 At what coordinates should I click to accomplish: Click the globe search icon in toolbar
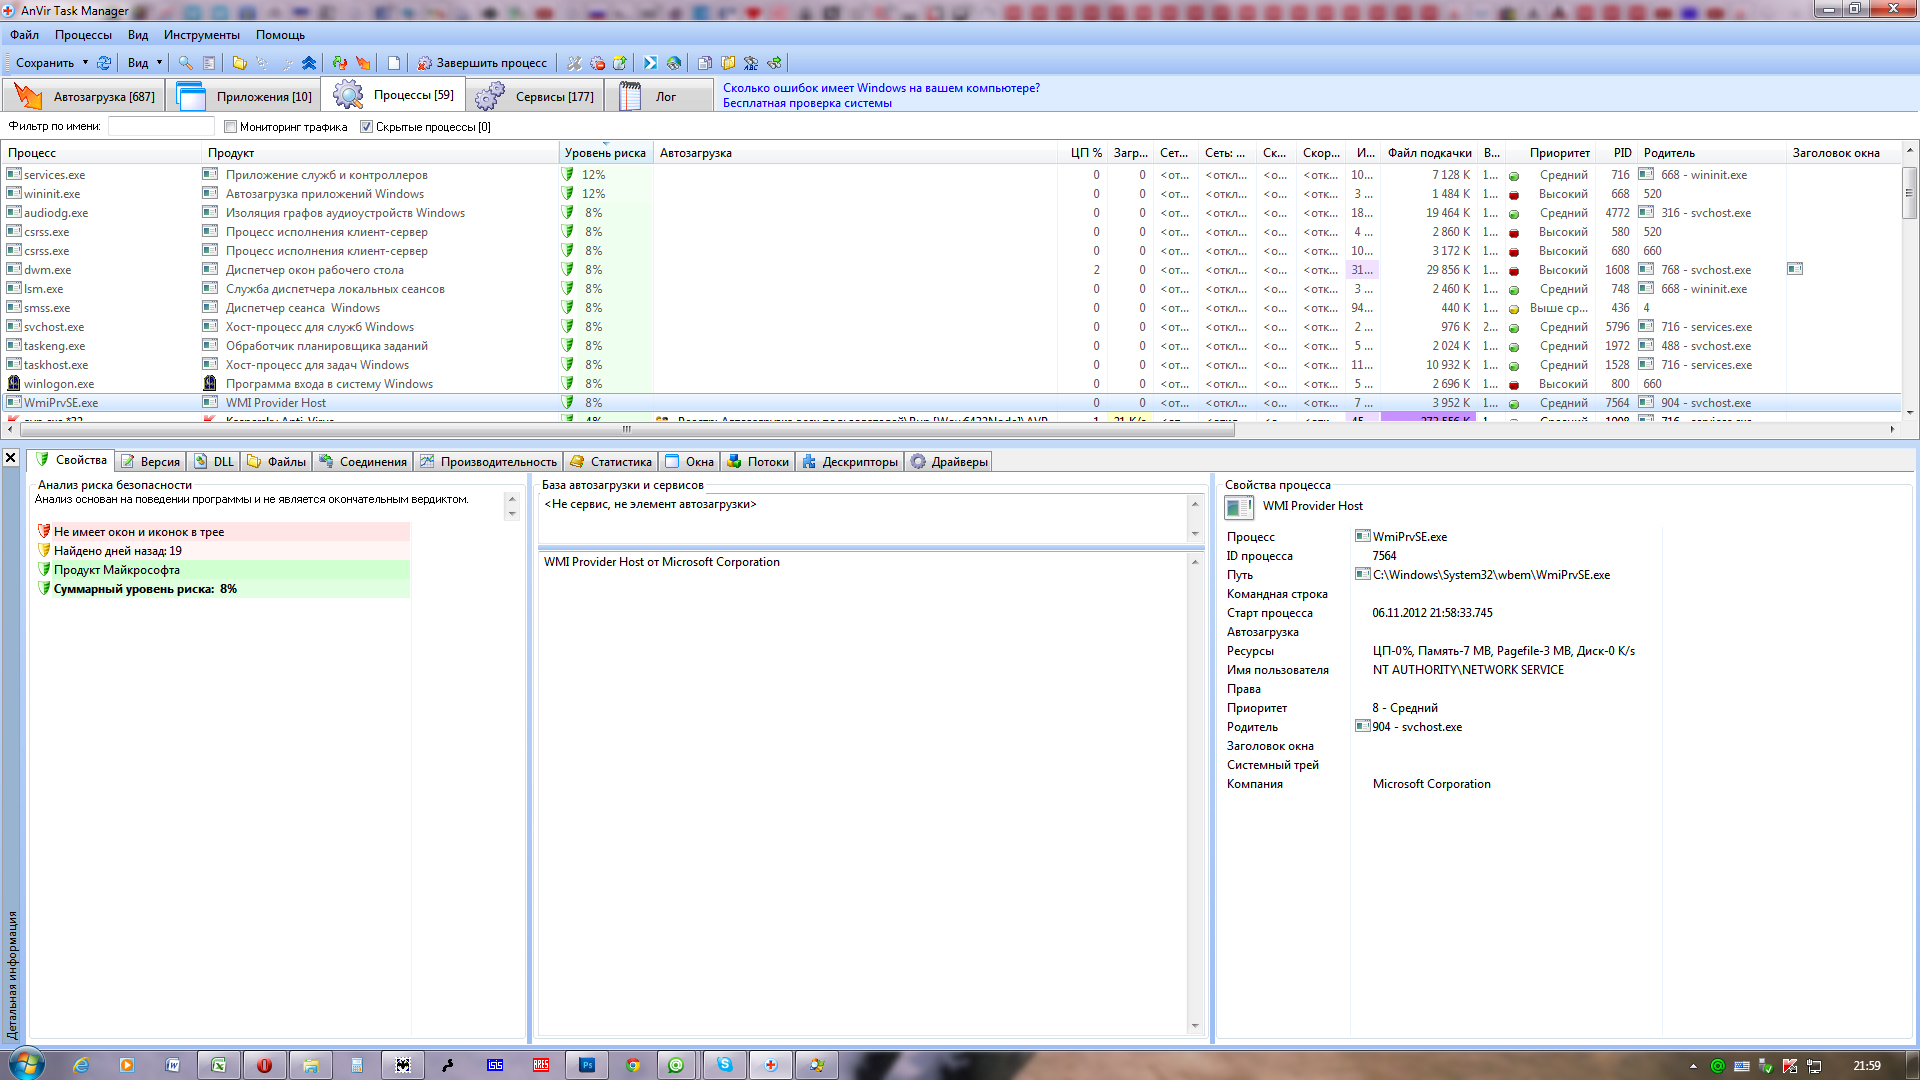click(x=674, y=63)
